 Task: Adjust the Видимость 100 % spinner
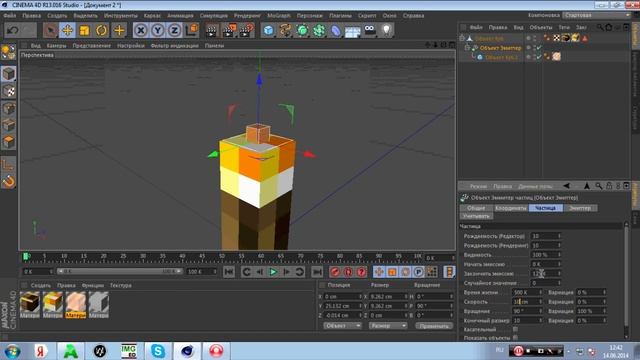coord(559,255)
